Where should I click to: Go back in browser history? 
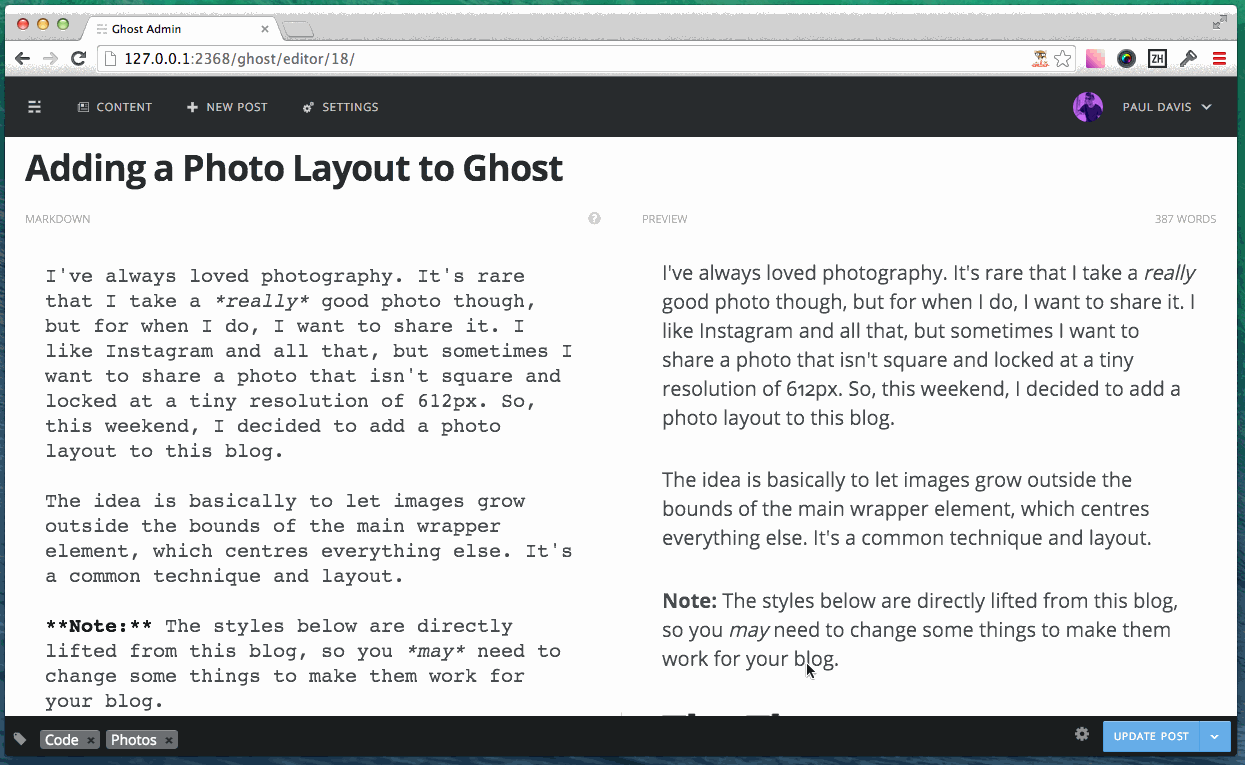pyautogui.click(x=22, y=59)
